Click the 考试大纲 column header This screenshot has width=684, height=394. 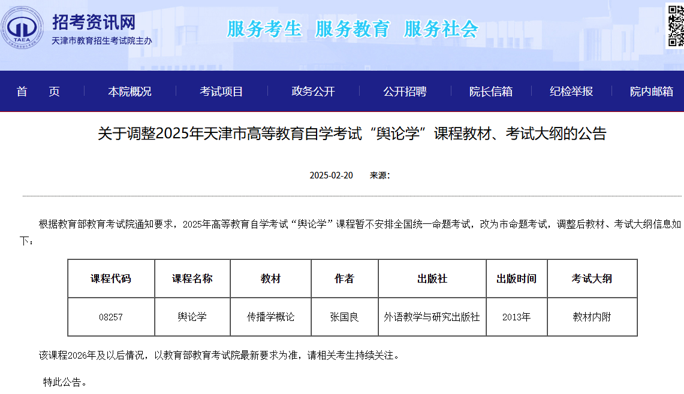coord(592,278)
